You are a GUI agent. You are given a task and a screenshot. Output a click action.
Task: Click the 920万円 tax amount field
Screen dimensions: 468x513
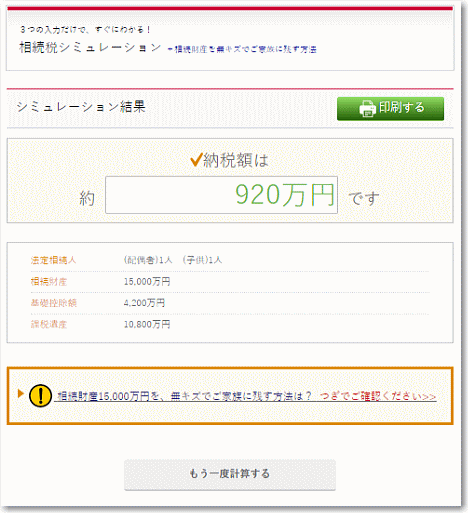click(221, 195)
